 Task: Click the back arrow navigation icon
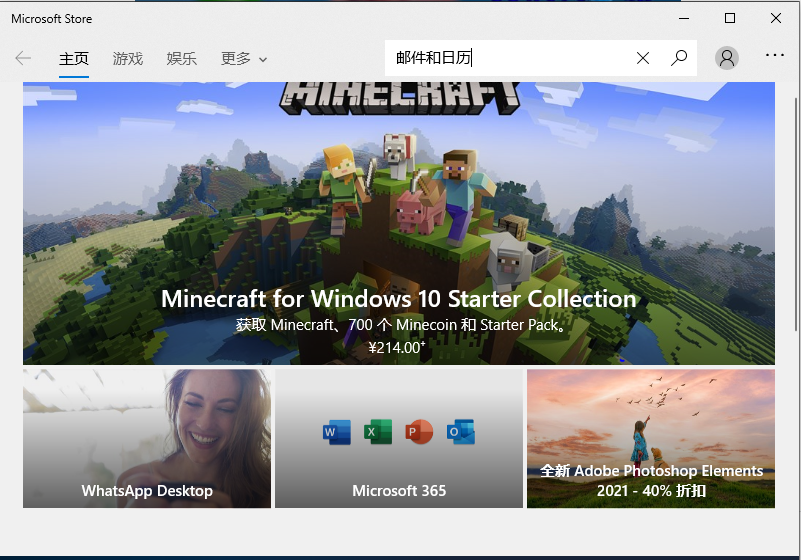pyautogui.click(x=23, y=58)
